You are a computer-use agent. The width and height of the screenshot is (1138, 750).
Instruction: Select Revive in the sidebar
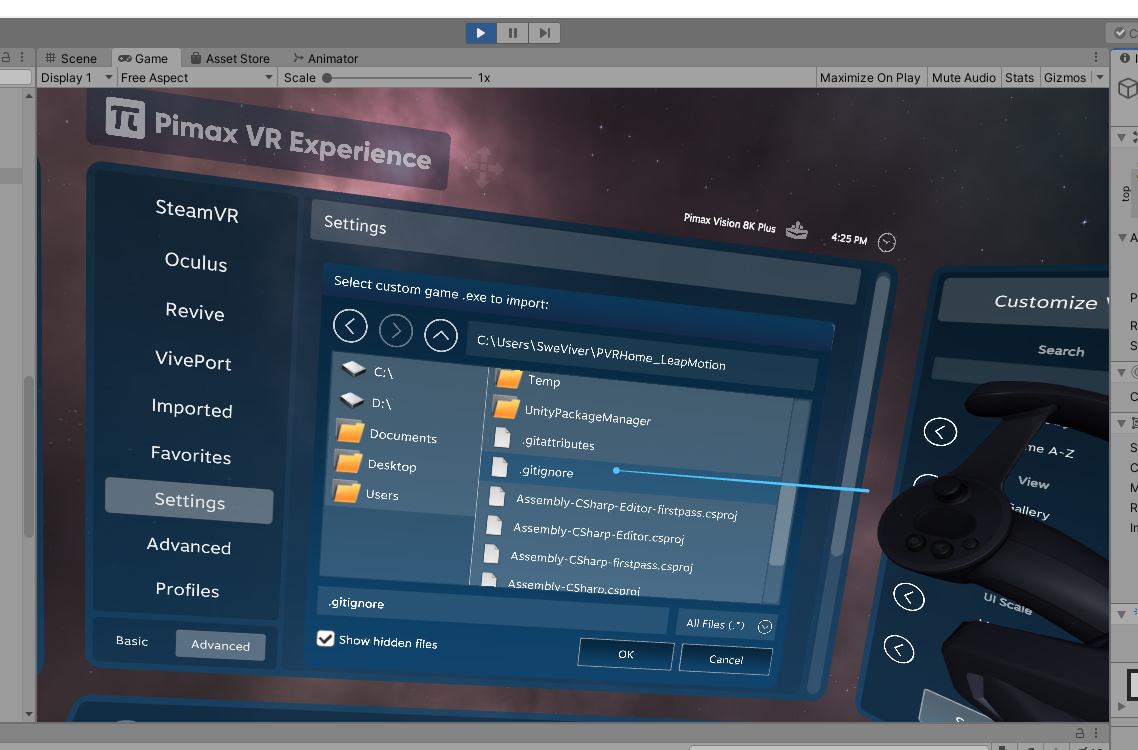[x=195, y=311]
